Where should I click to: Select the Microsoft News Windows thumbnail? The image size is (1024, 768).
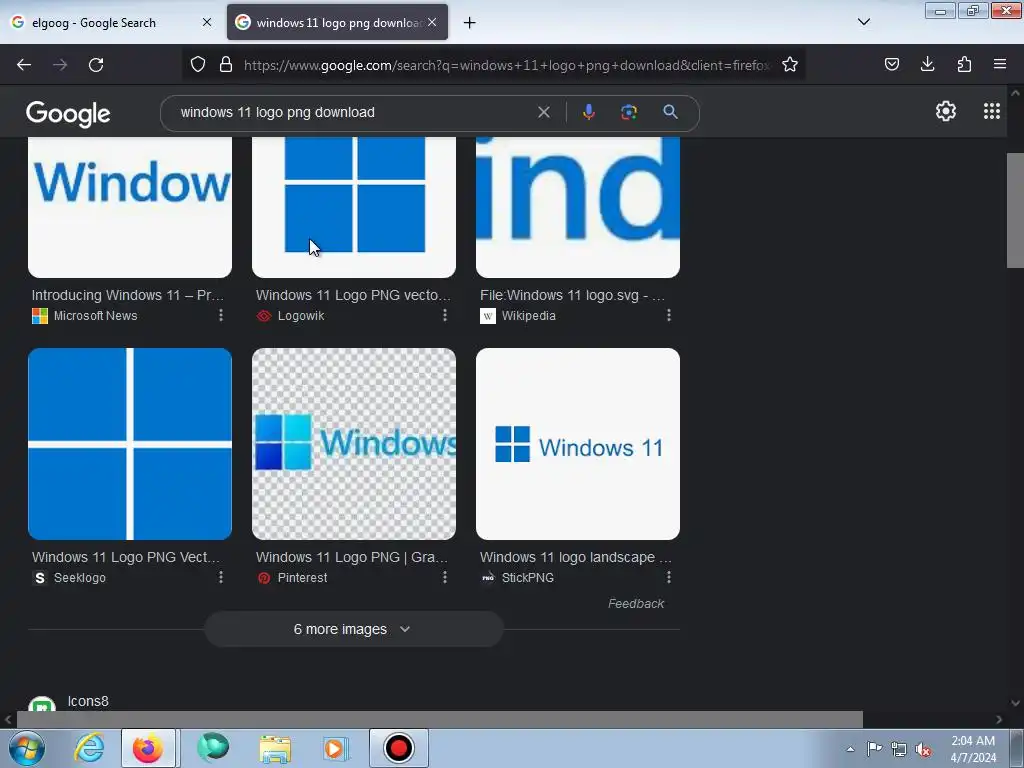point(130,207)
